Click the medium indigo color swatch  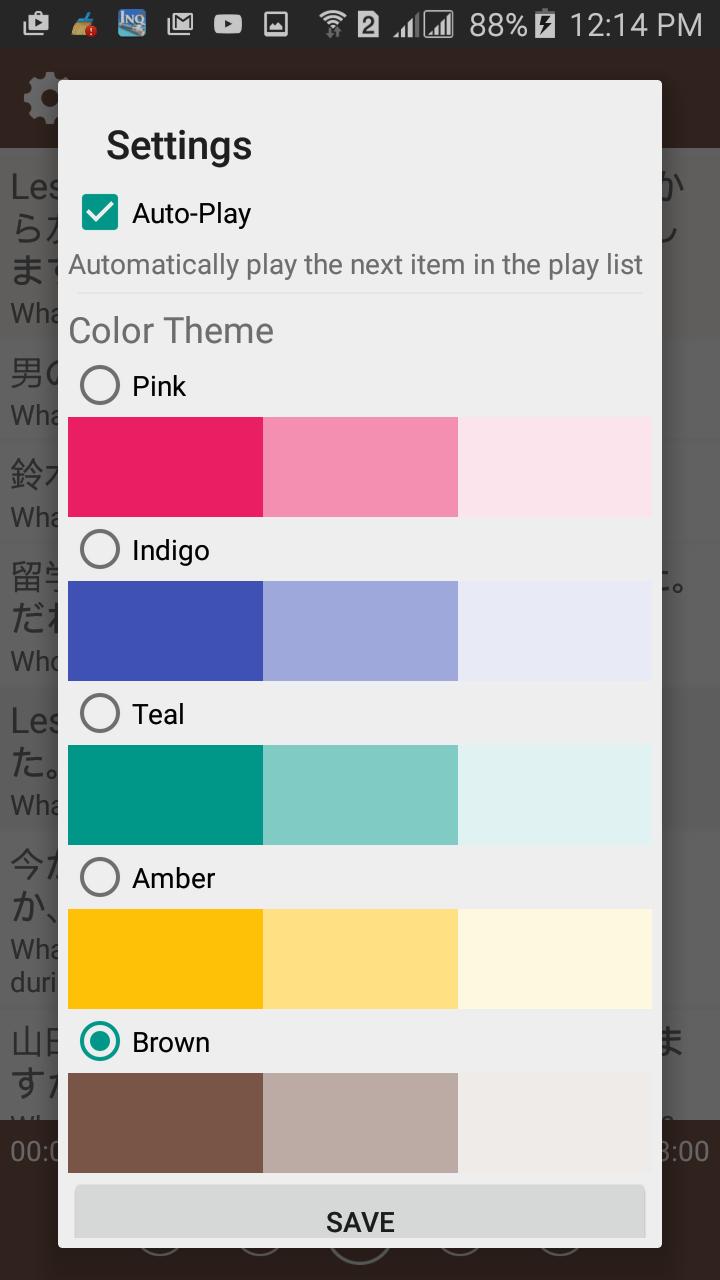360,631
